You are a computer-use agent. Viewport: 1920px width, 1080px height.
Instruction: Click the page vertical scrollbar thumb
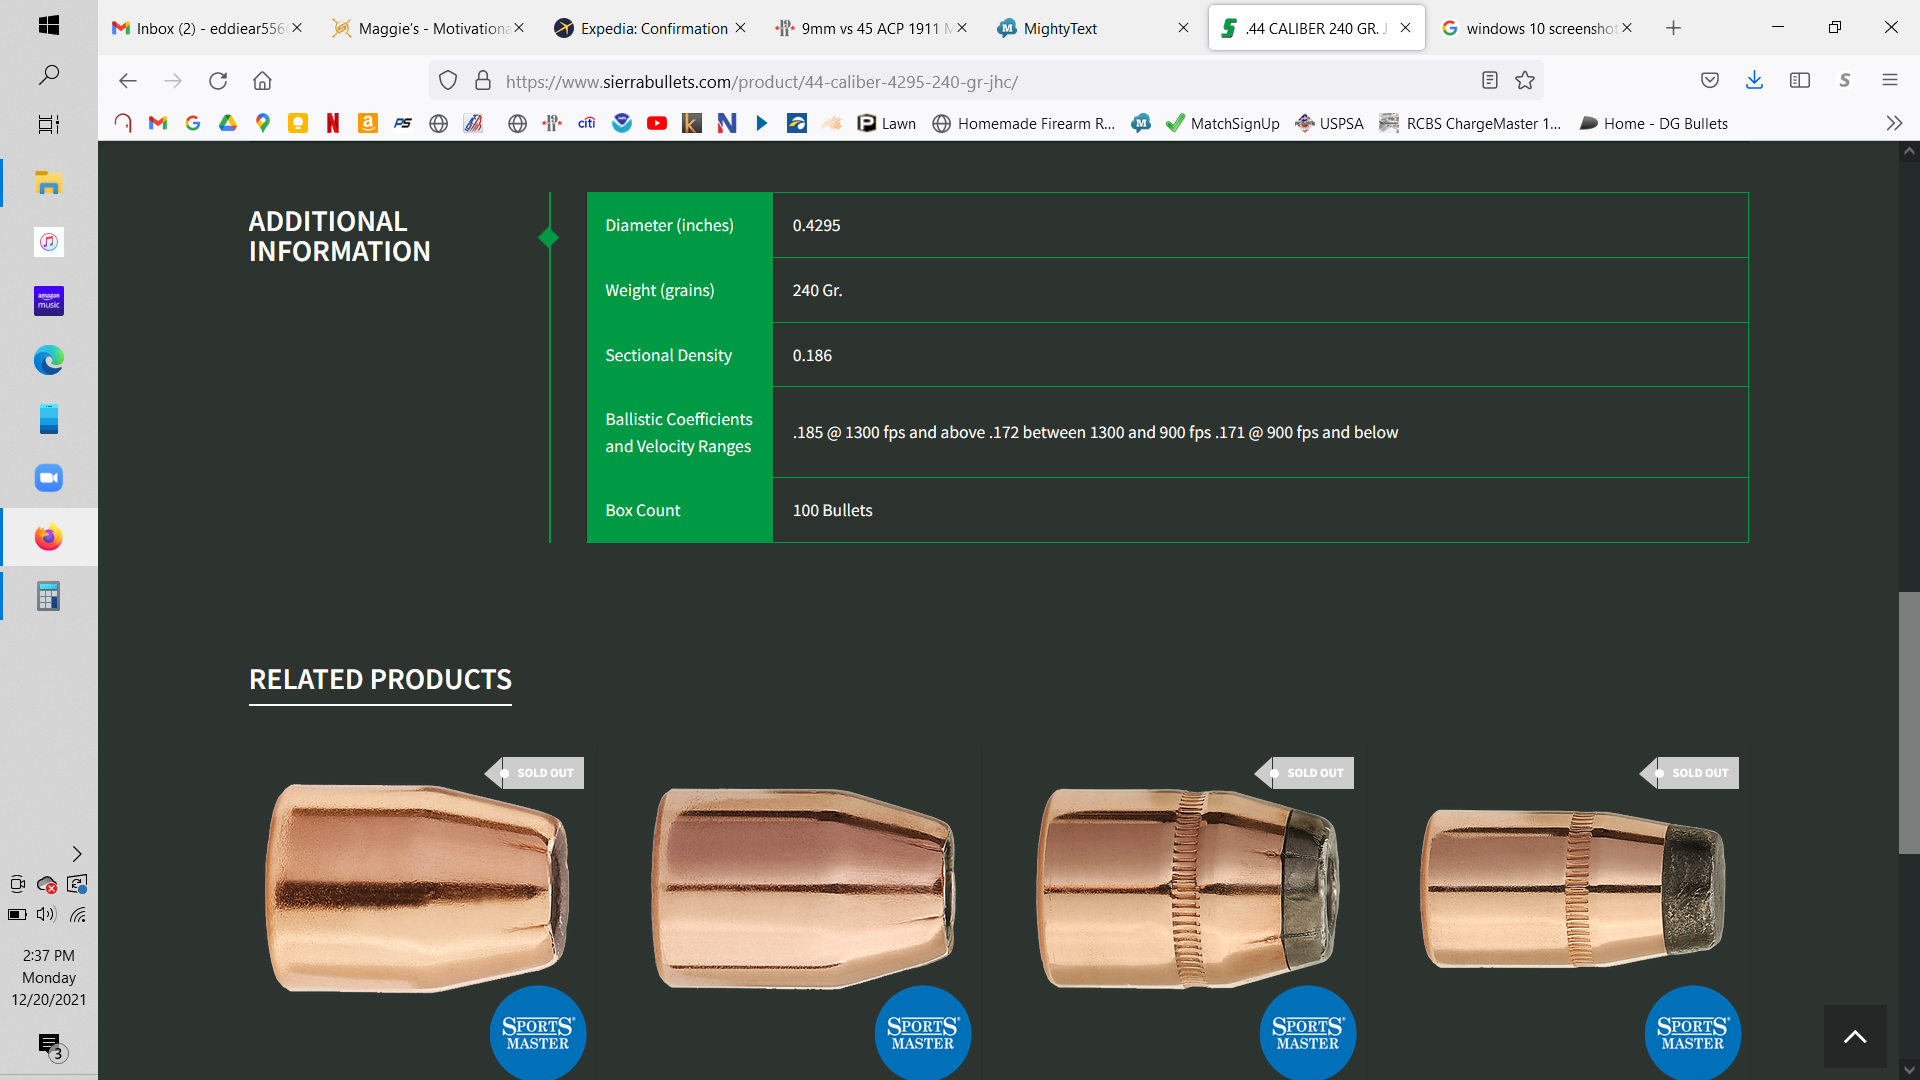(1909, 723)
